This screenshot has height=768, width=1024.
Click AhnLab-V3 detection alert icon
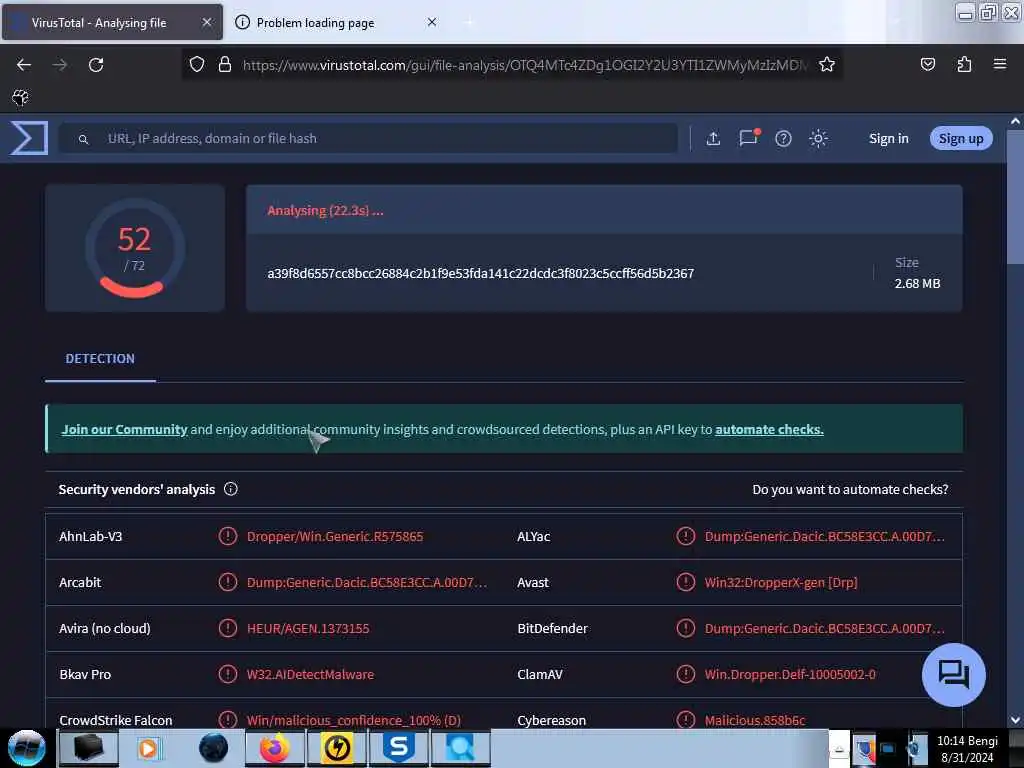[x=227, y=536]
